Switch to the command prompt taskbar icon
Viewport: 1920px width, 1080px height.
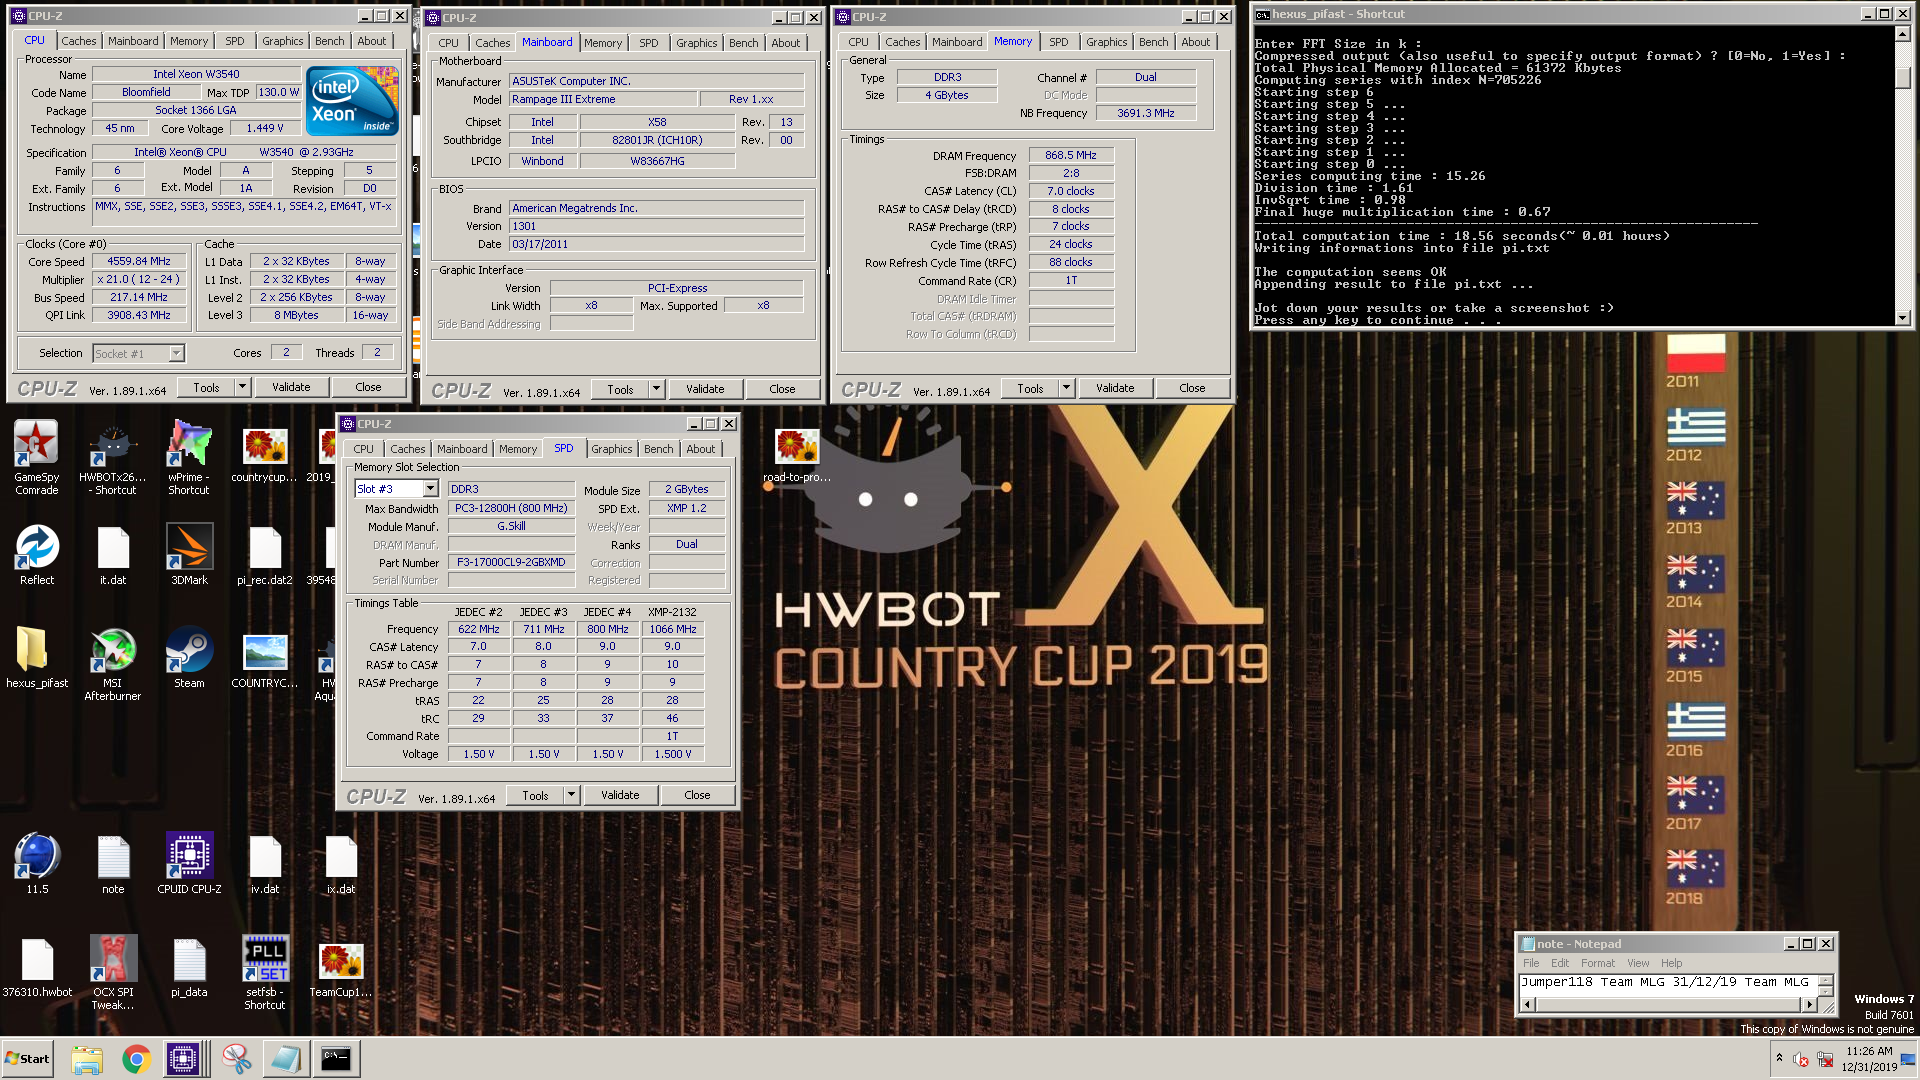pos(335,1059)
